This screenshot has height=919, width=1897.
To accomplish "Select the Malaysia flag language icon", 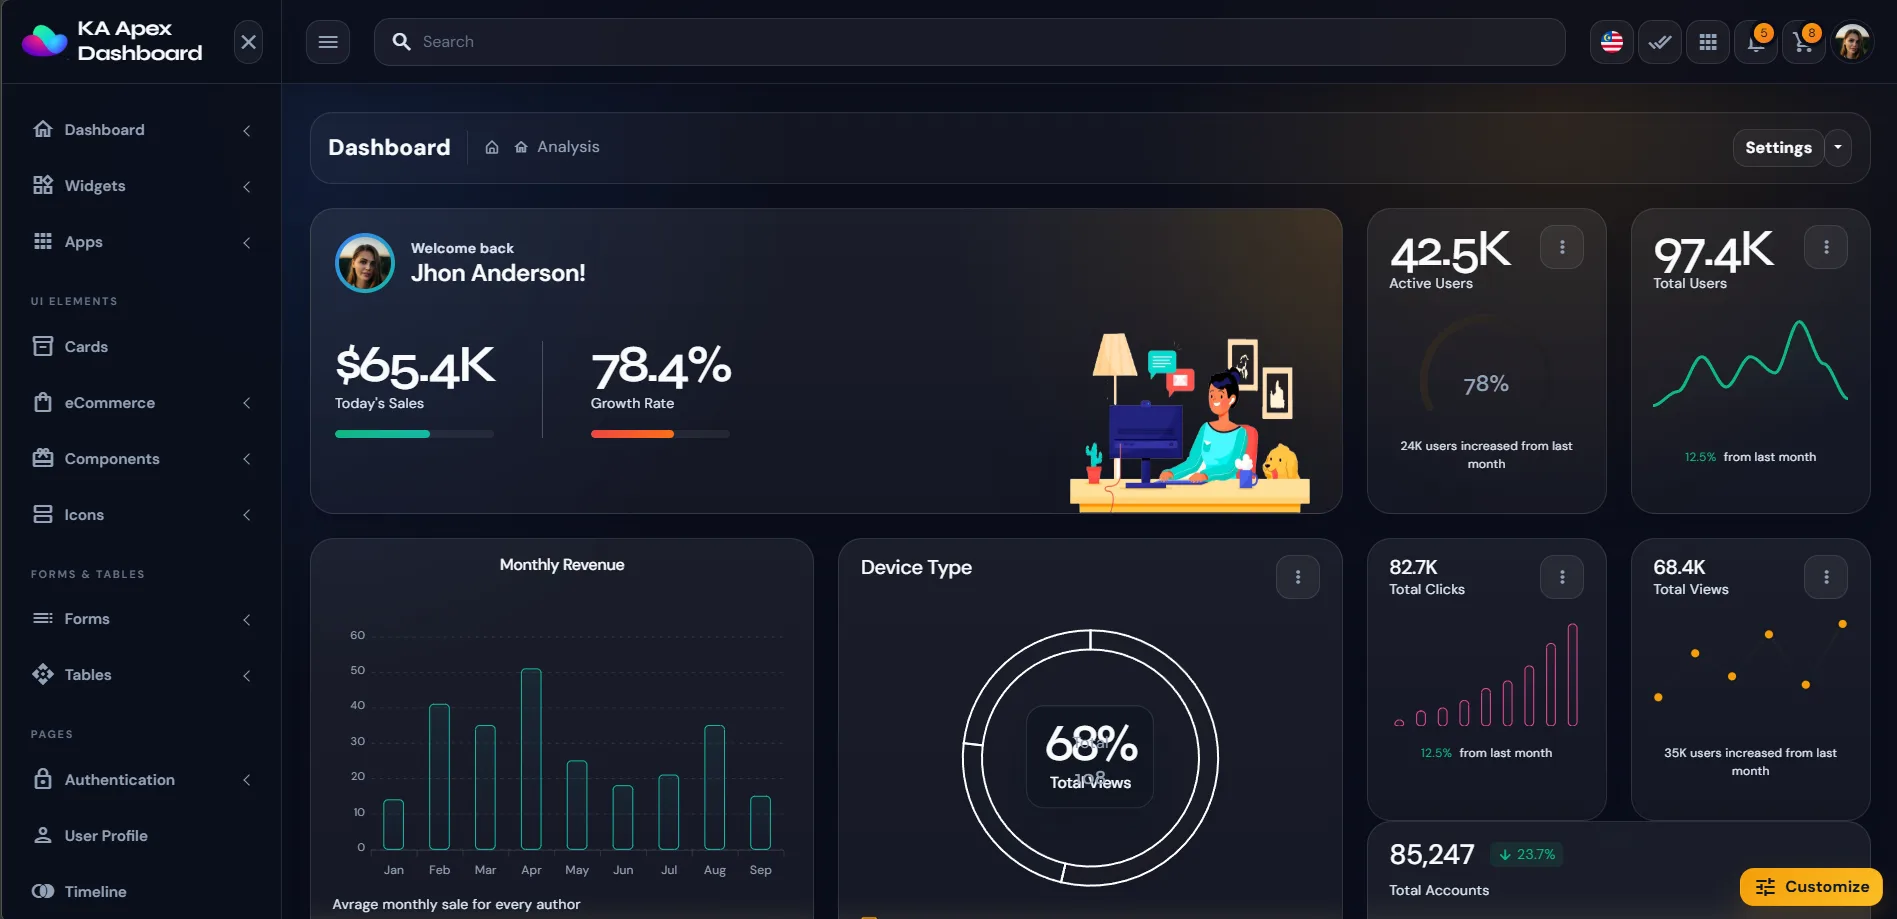I will click(x=1610, y=42).
